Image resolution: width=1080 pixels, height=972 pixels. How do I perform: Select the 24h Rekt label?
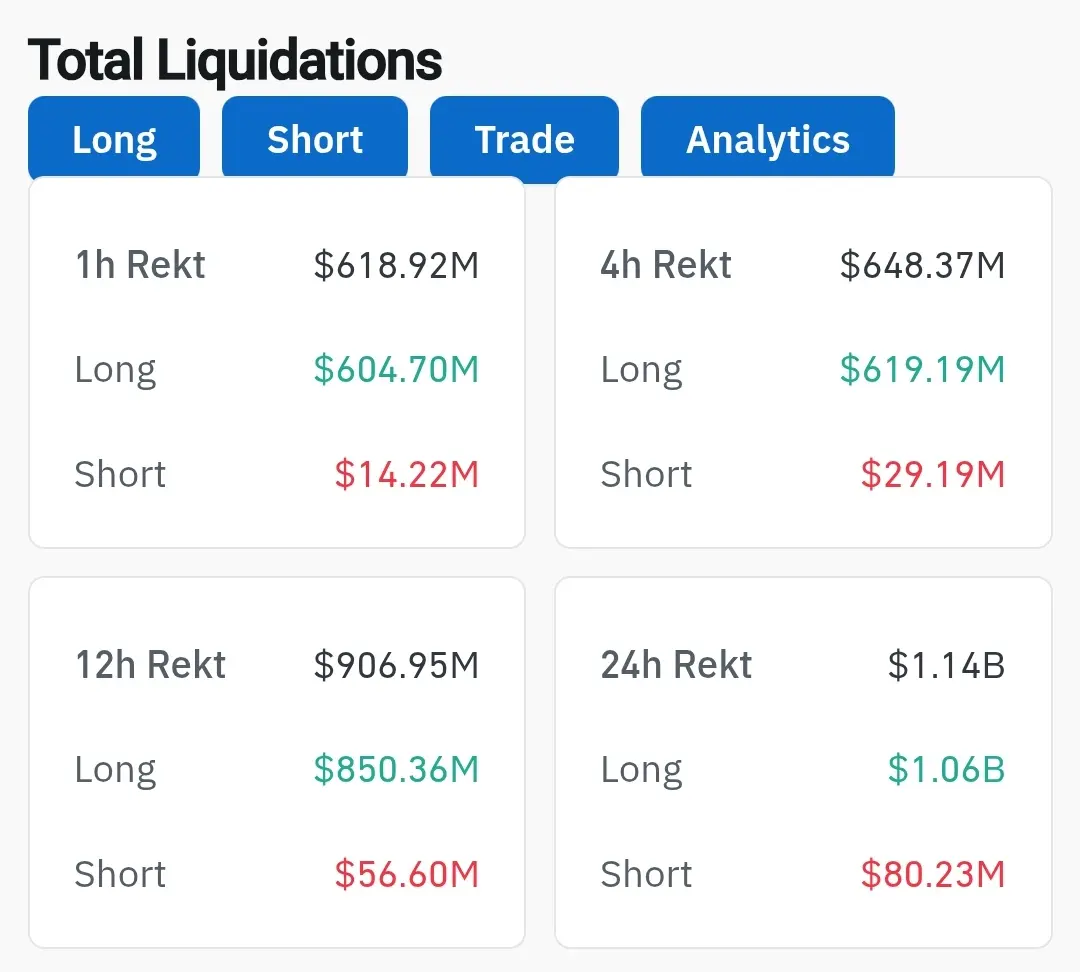pyautogui.click(x=676, y=665)
